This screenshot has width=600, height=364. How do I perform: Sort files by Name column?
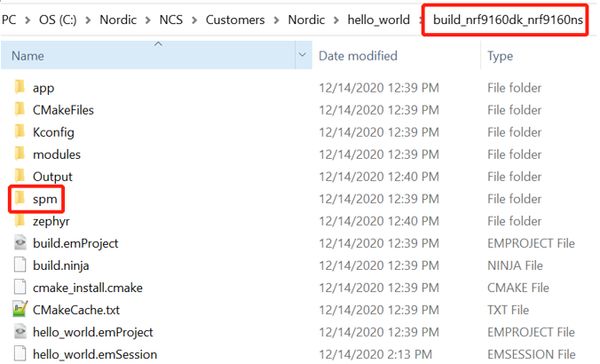point(148,55)
